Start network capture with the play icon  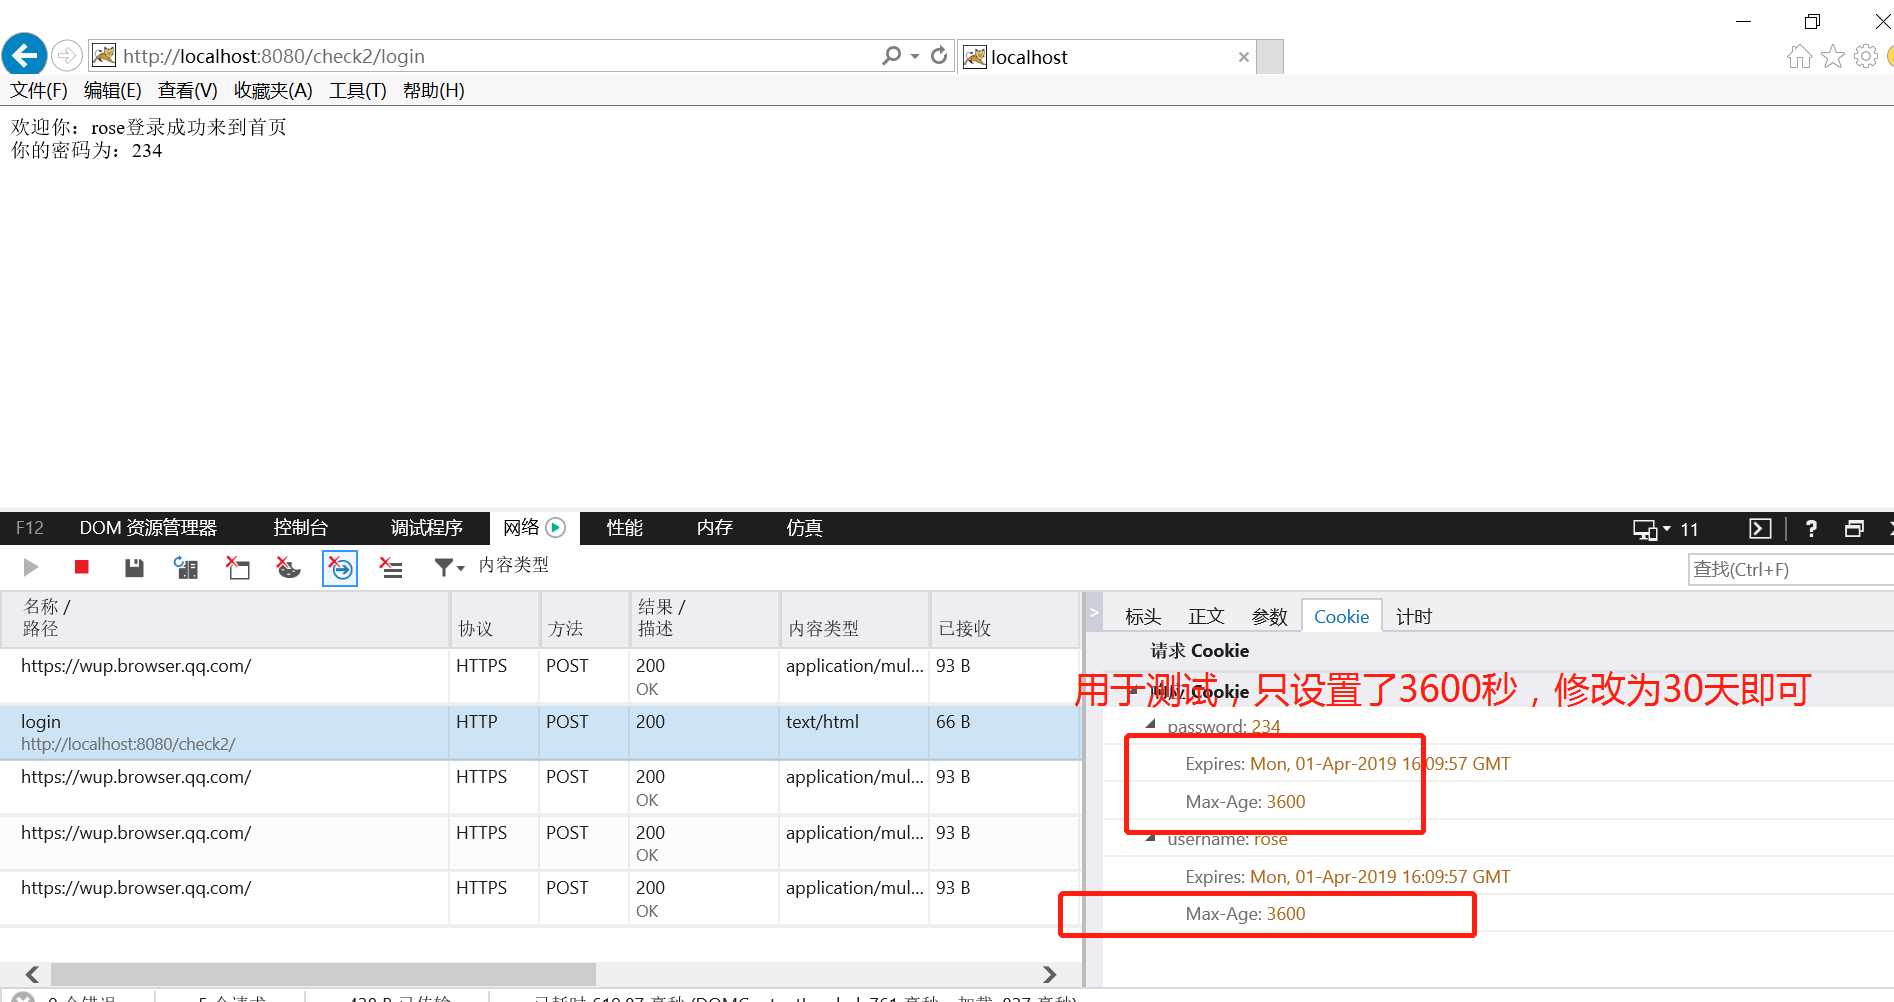point(31,568)
